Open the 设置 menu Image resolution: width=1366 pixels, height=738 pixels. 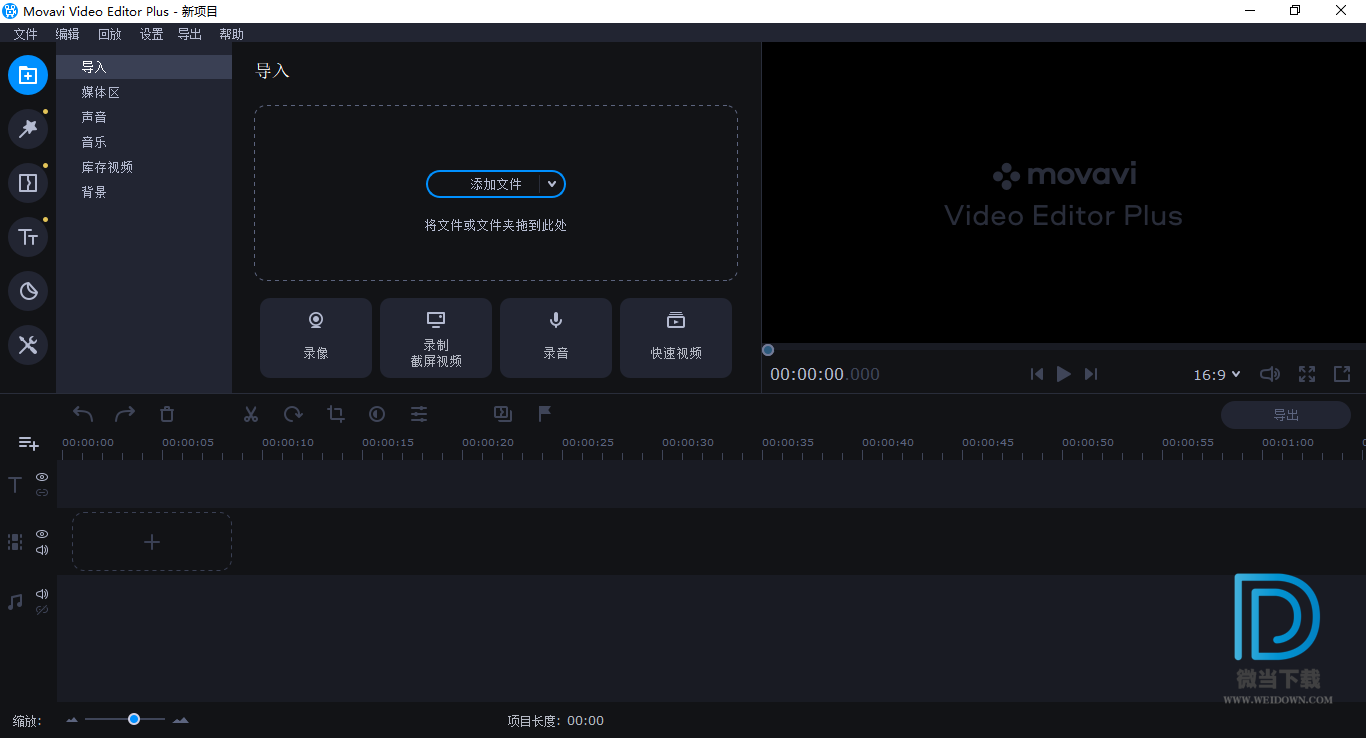click(x=151, y=34)
